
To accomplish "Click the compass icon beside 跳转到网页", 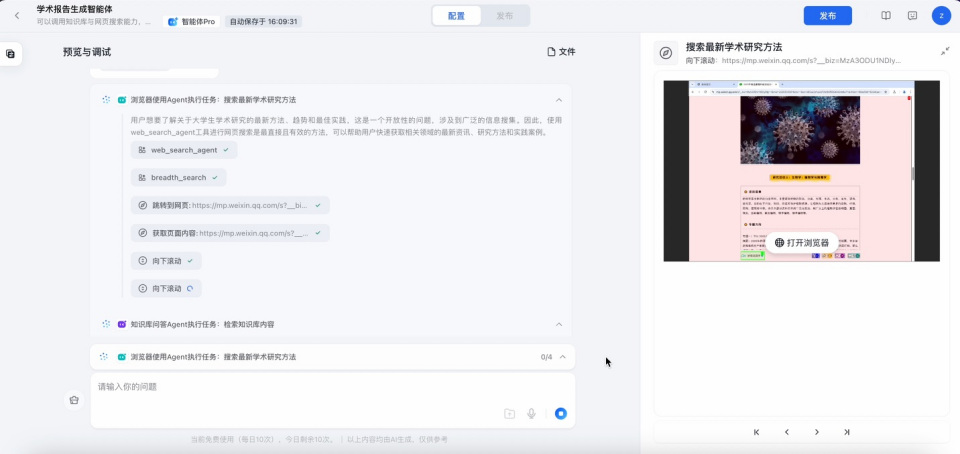I will [143, 206].
